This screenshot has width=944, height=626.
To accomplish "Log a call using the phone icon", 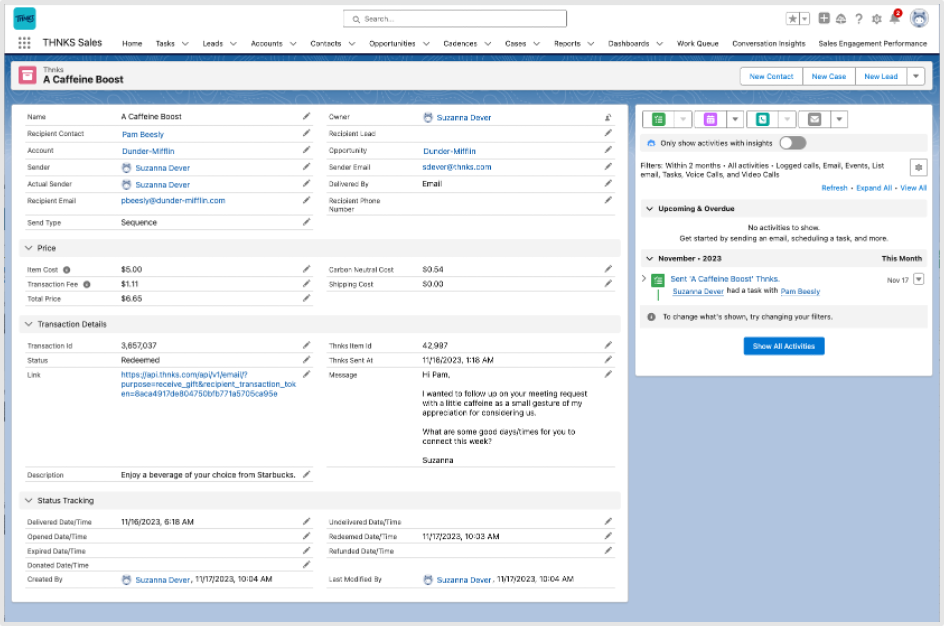I will 762,118.
